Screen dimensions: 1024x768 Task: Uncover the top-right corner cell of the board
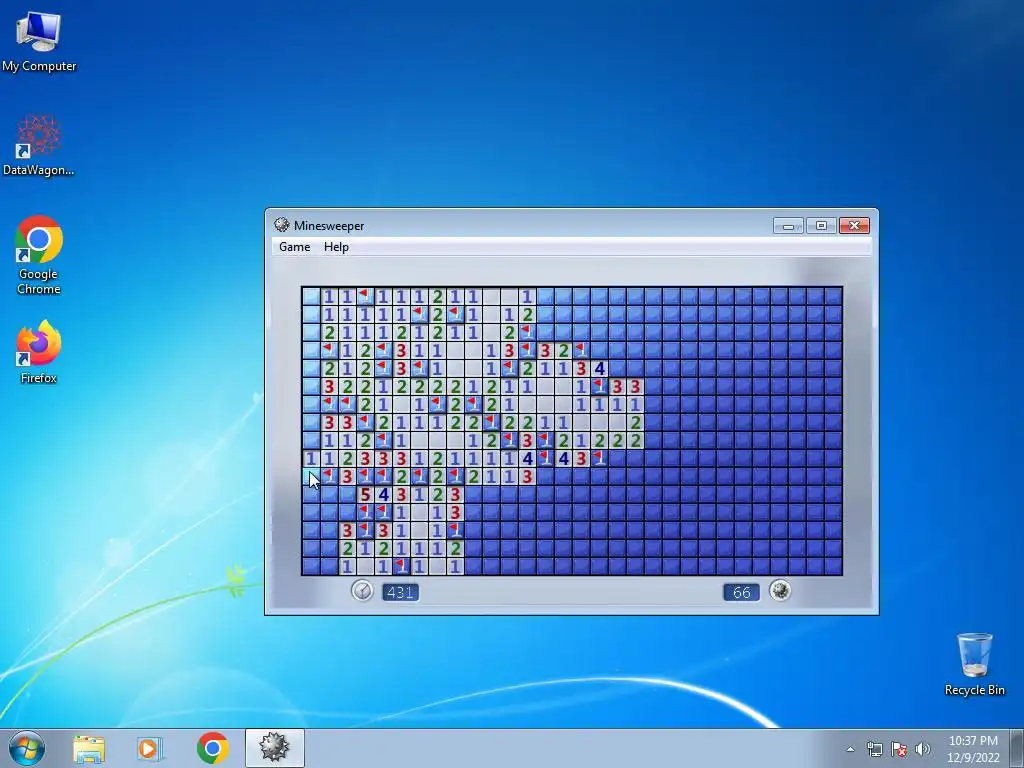pos(833,296)
